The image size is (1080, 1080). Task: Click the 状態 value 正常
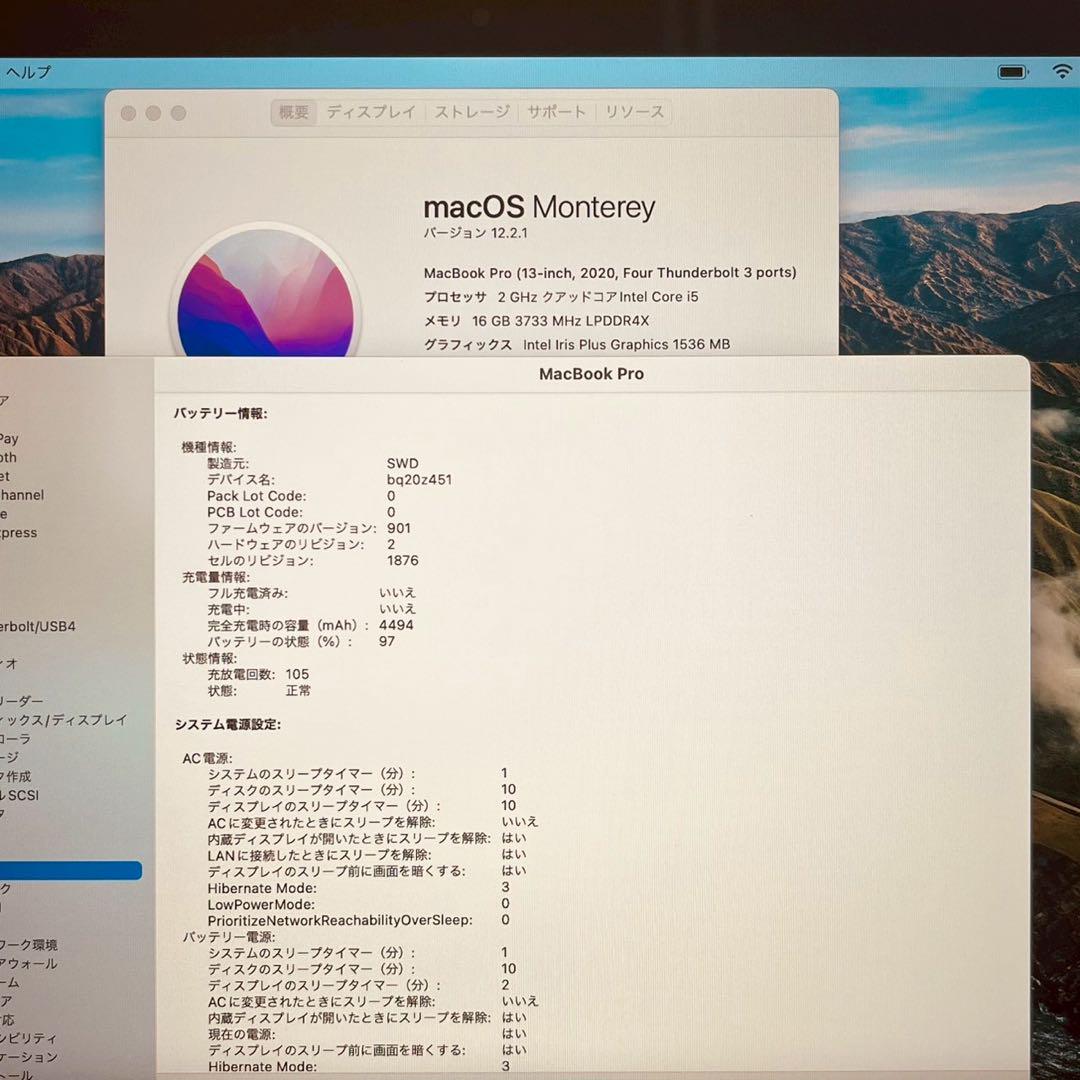click(298, 691)
